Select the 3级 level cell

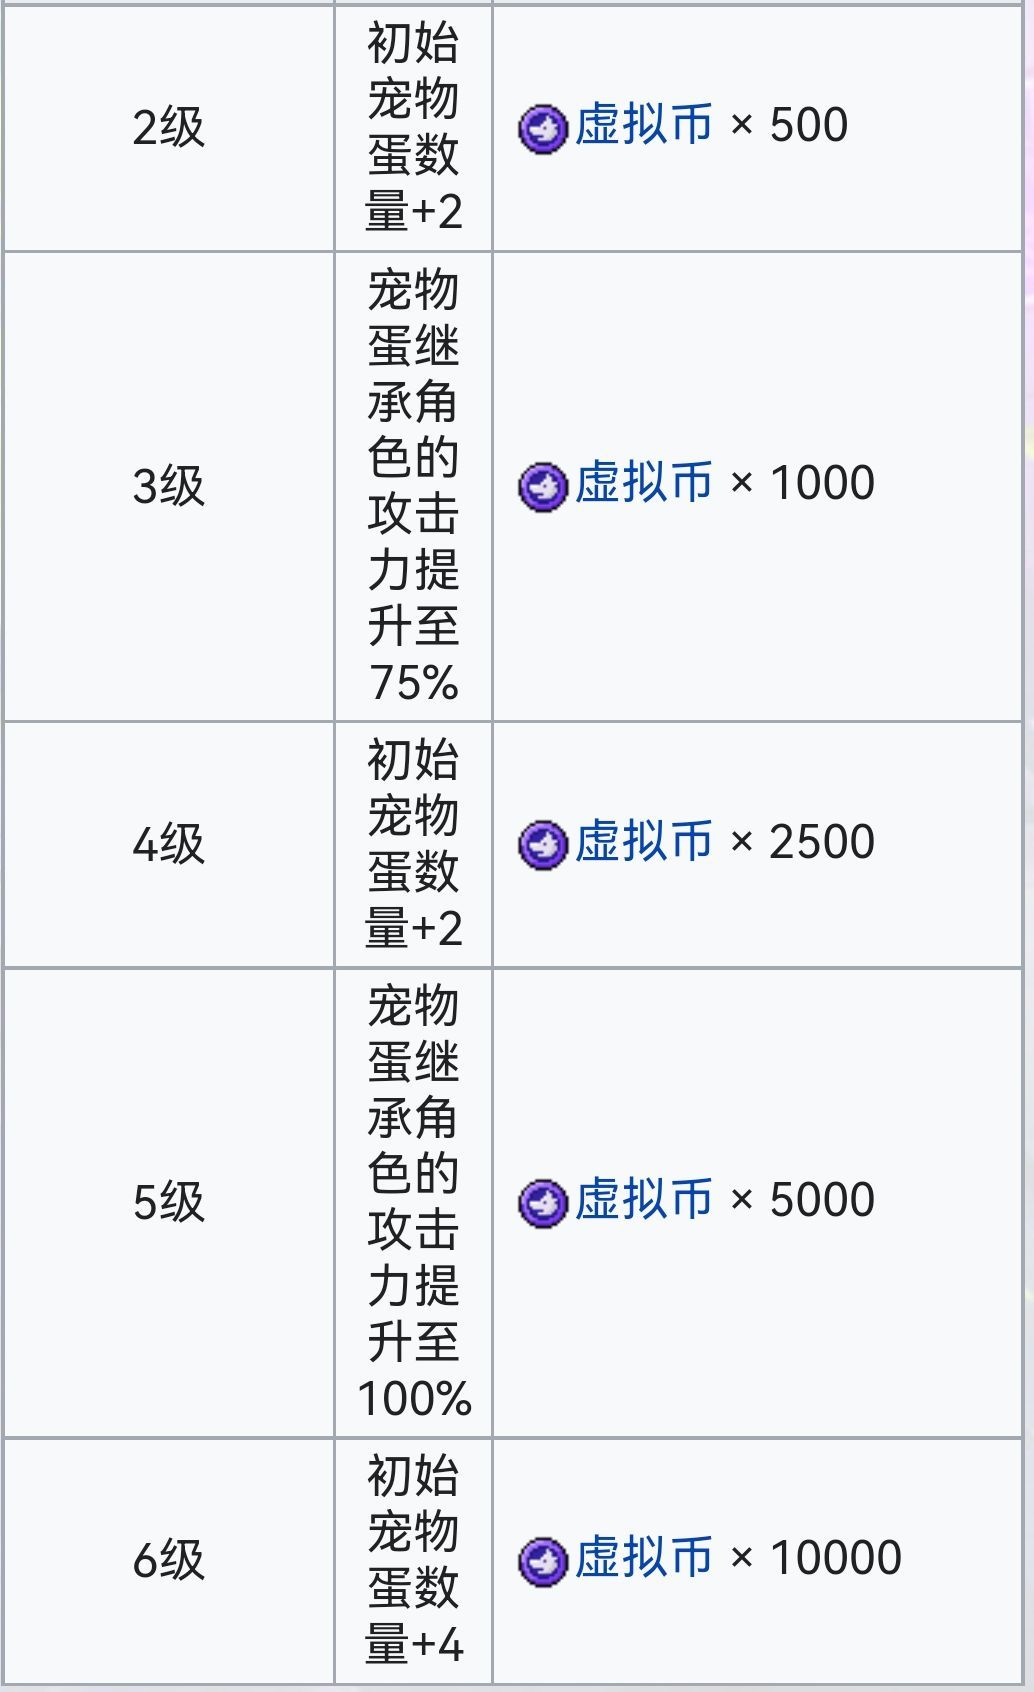click(168, 486)
